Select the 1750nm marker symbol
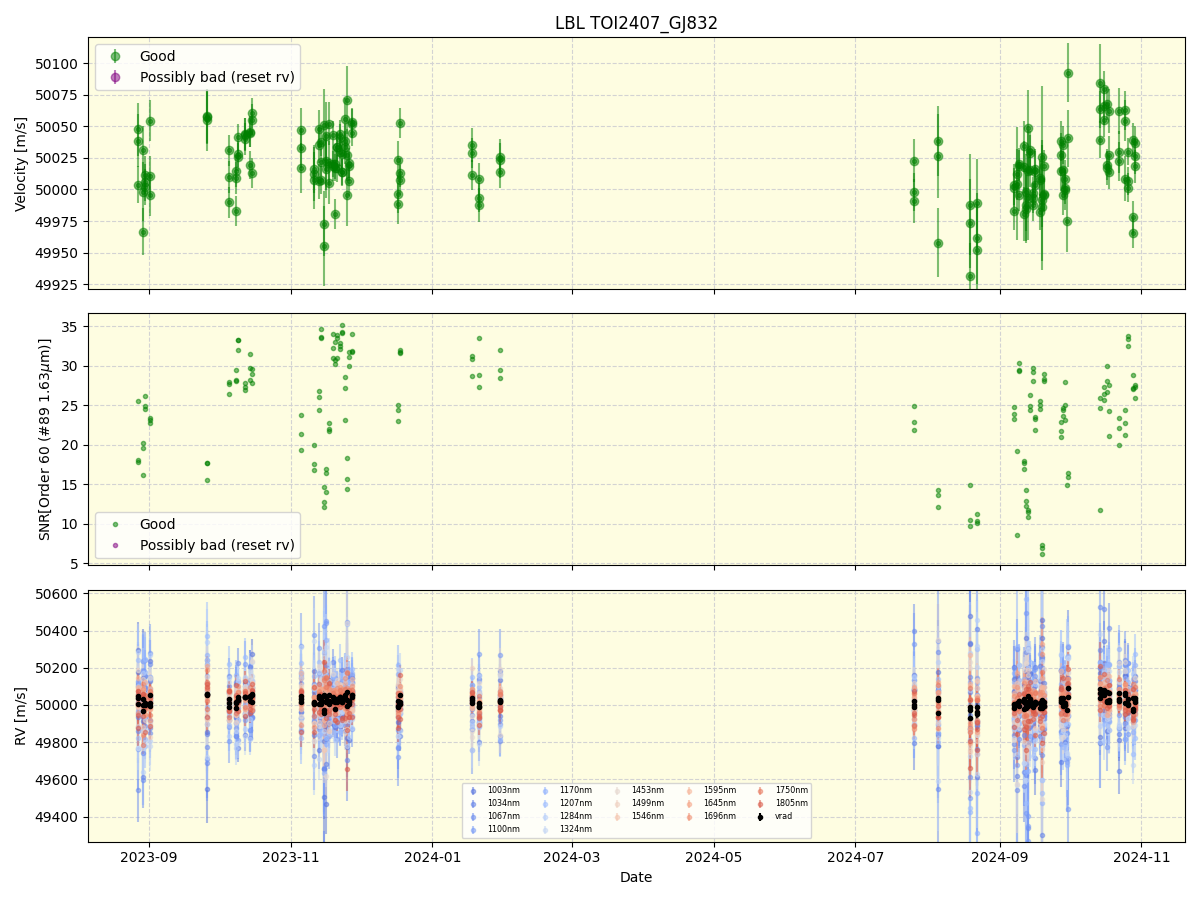 (x=761, y=789)
